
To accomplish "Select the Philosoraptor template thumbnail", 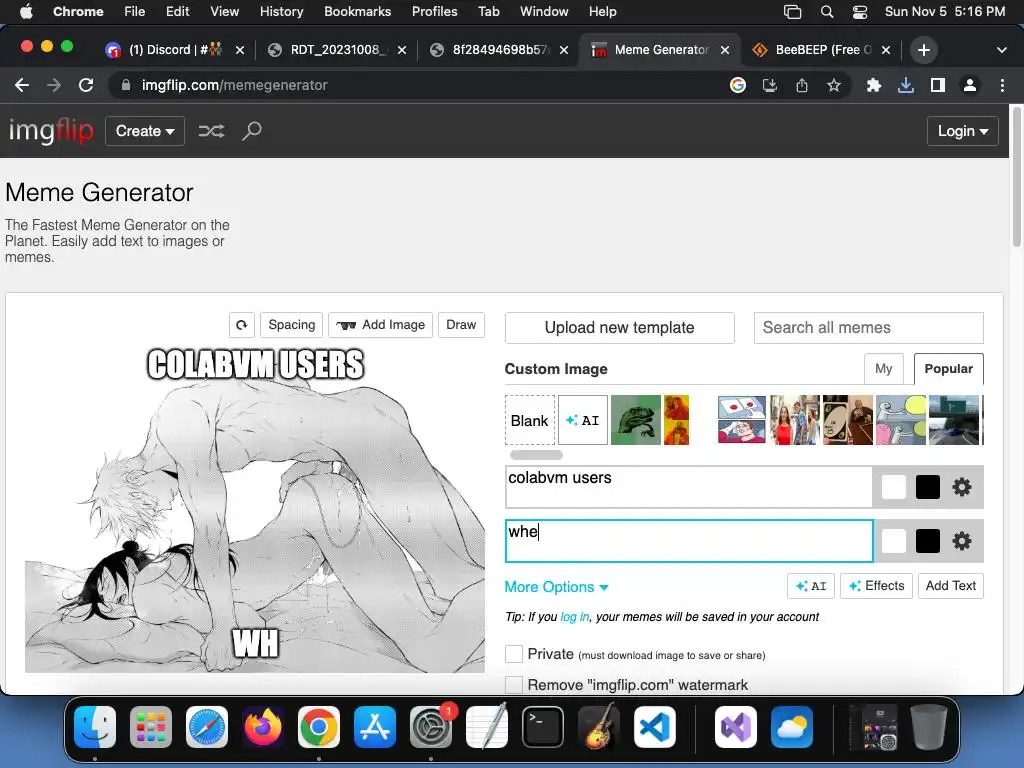I will tap(635, 421).
